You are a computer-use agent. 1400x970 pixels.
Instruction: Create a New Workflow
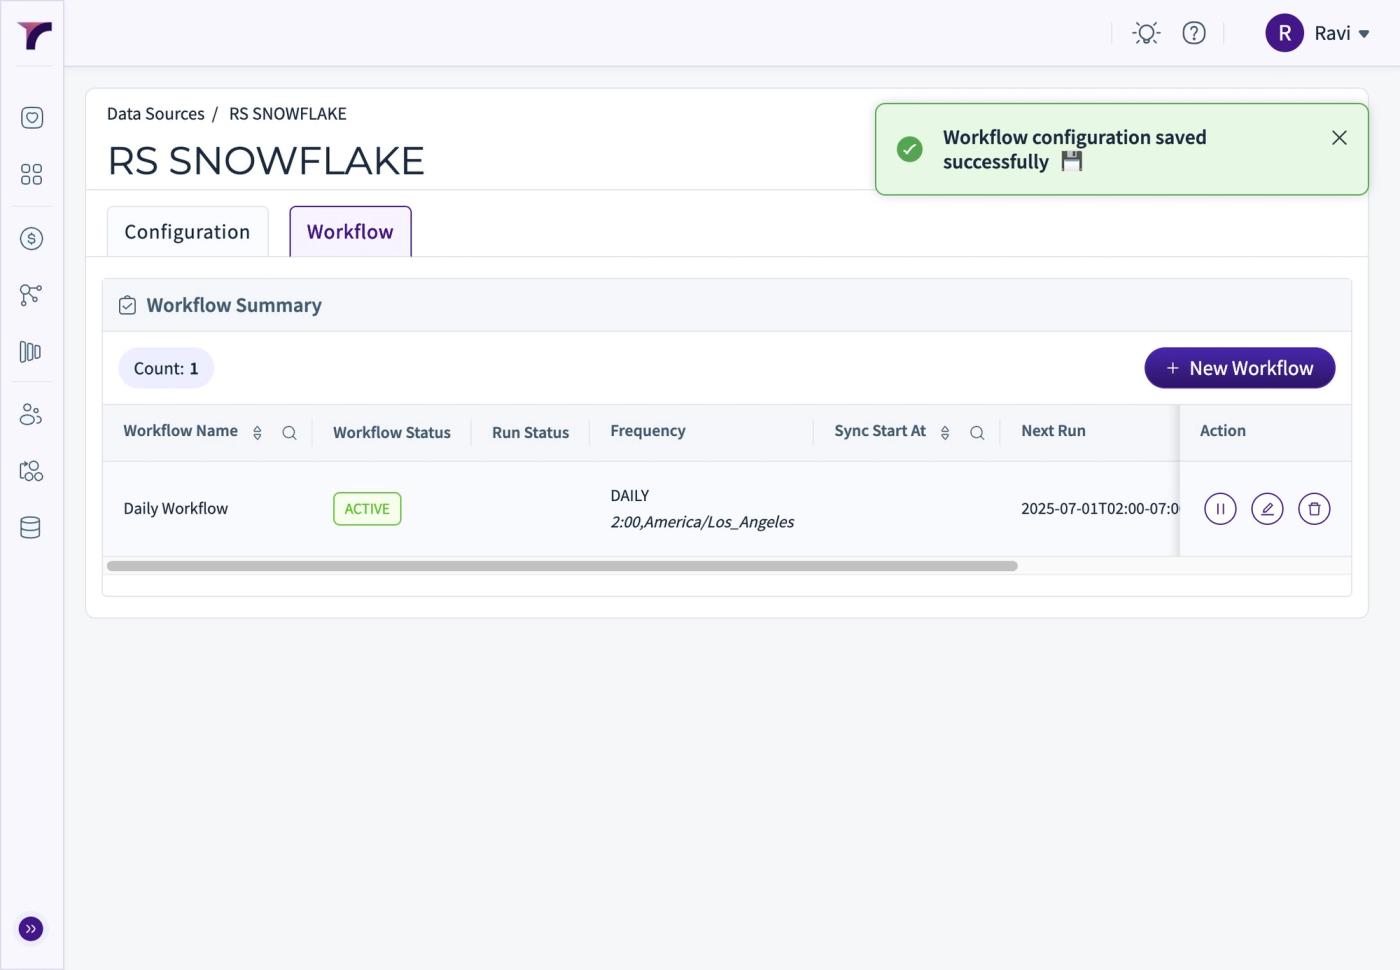click(1240, 368)
